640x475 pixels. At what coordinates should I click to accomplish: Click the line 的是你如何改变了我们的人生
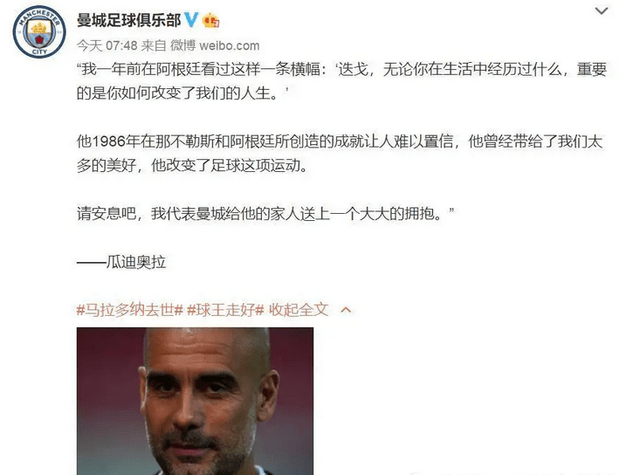pos(182,93)
